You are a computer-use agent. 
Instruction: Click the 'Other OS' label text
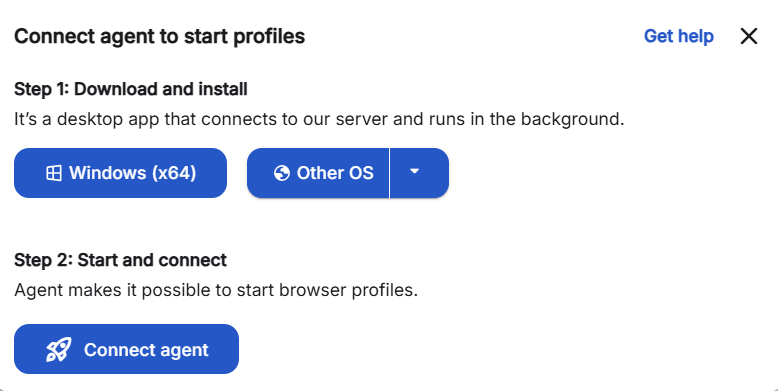tap(335, 173)
